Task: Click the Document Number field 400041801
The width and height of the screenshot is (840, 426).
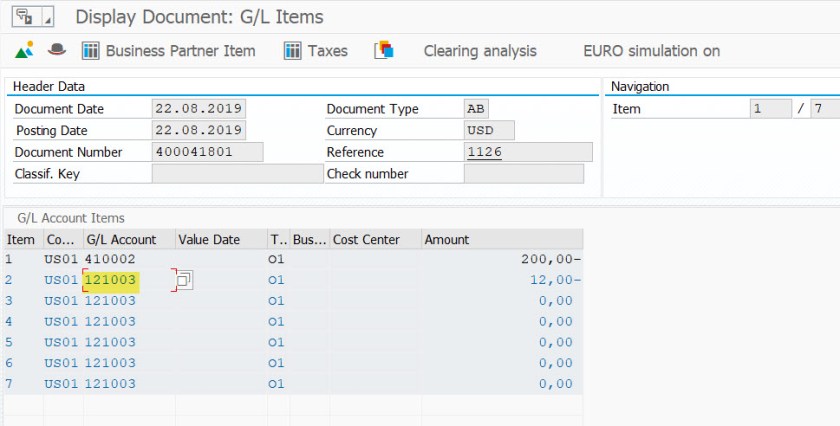Action: [x=207, y=152]
